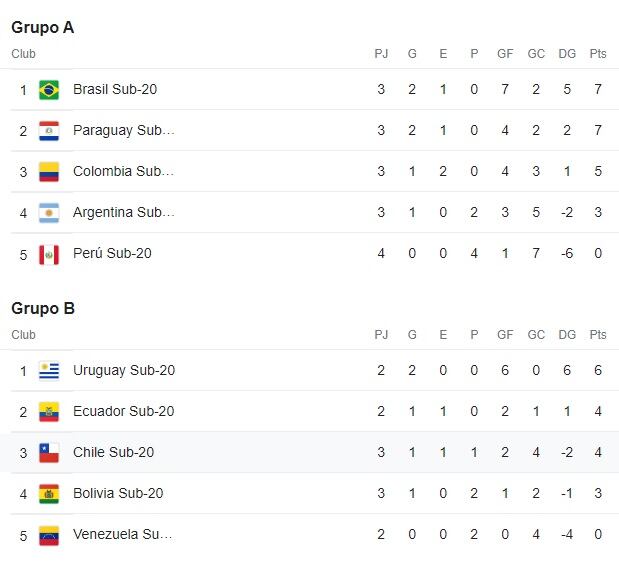Screen dimensions: 619x578
Task: Click the Ecuador flag icon
Action: pos(49,412)
